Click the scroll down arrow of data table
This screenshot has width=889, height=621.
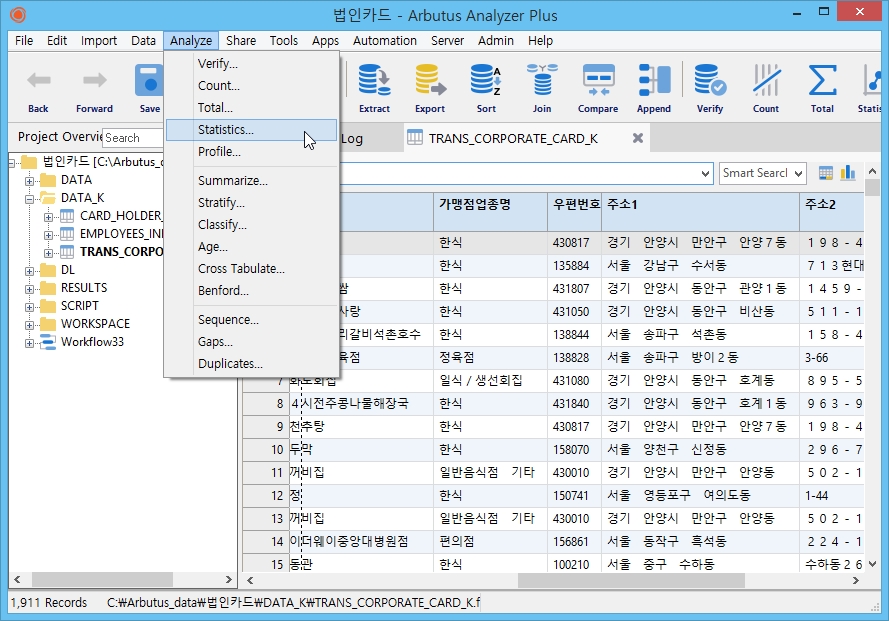(x=872, y=564)
